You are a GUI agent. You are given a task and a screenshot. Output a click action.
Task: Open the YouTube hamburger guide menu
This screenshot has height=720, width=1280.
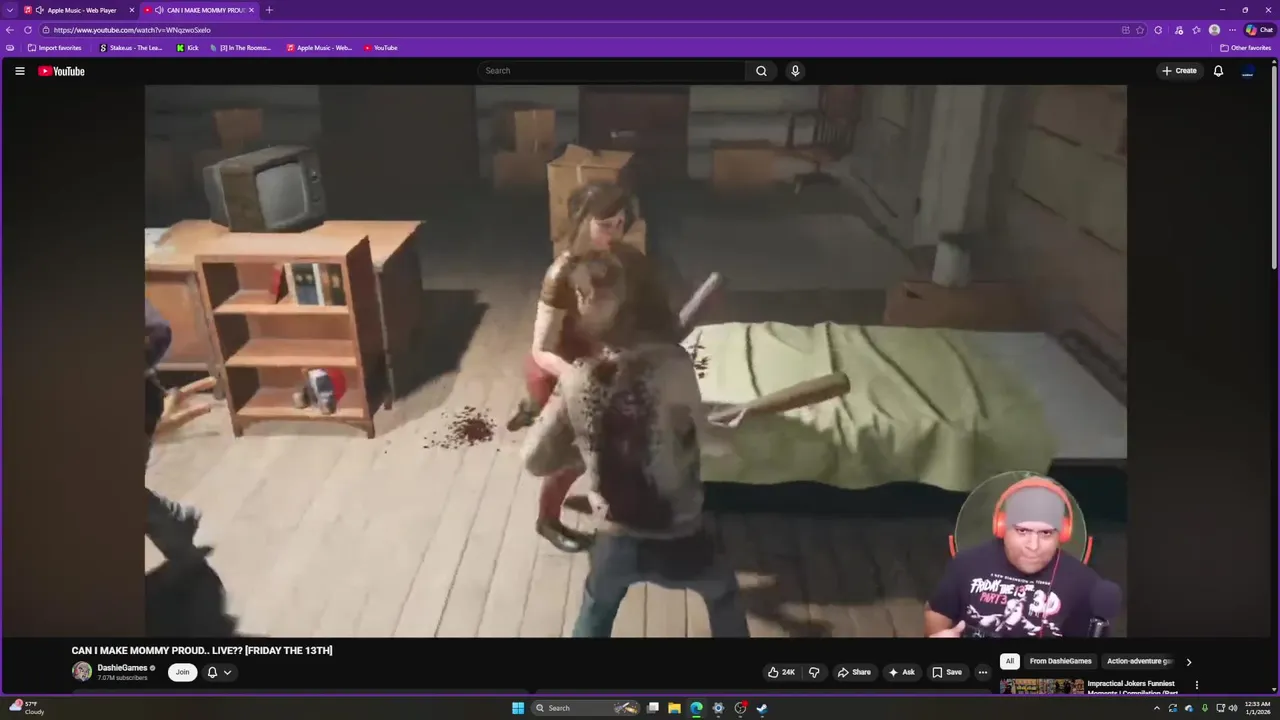[x=19, y=71]
